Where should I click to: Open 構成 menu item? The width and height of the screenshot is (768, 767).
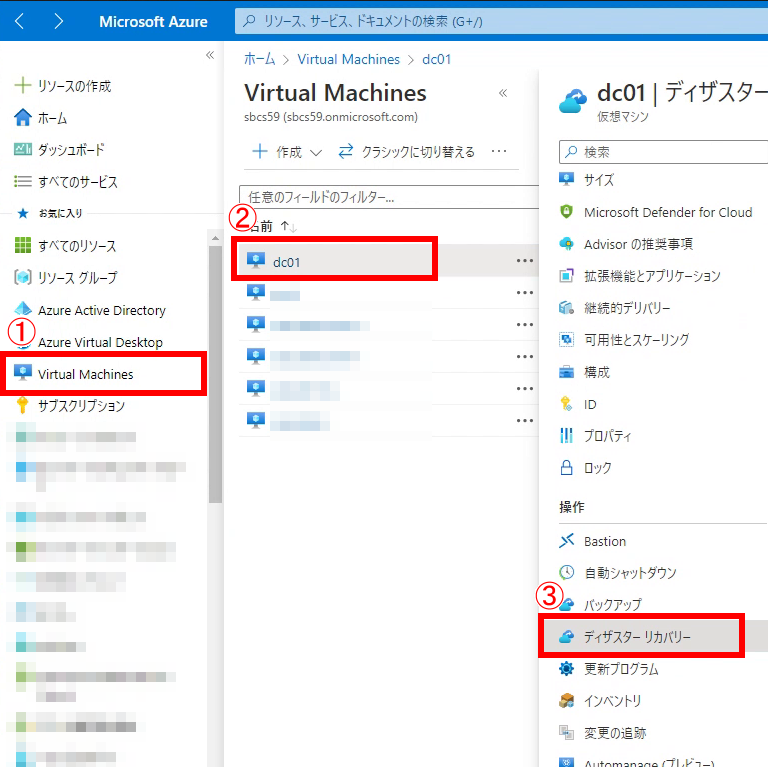point(584,372)
